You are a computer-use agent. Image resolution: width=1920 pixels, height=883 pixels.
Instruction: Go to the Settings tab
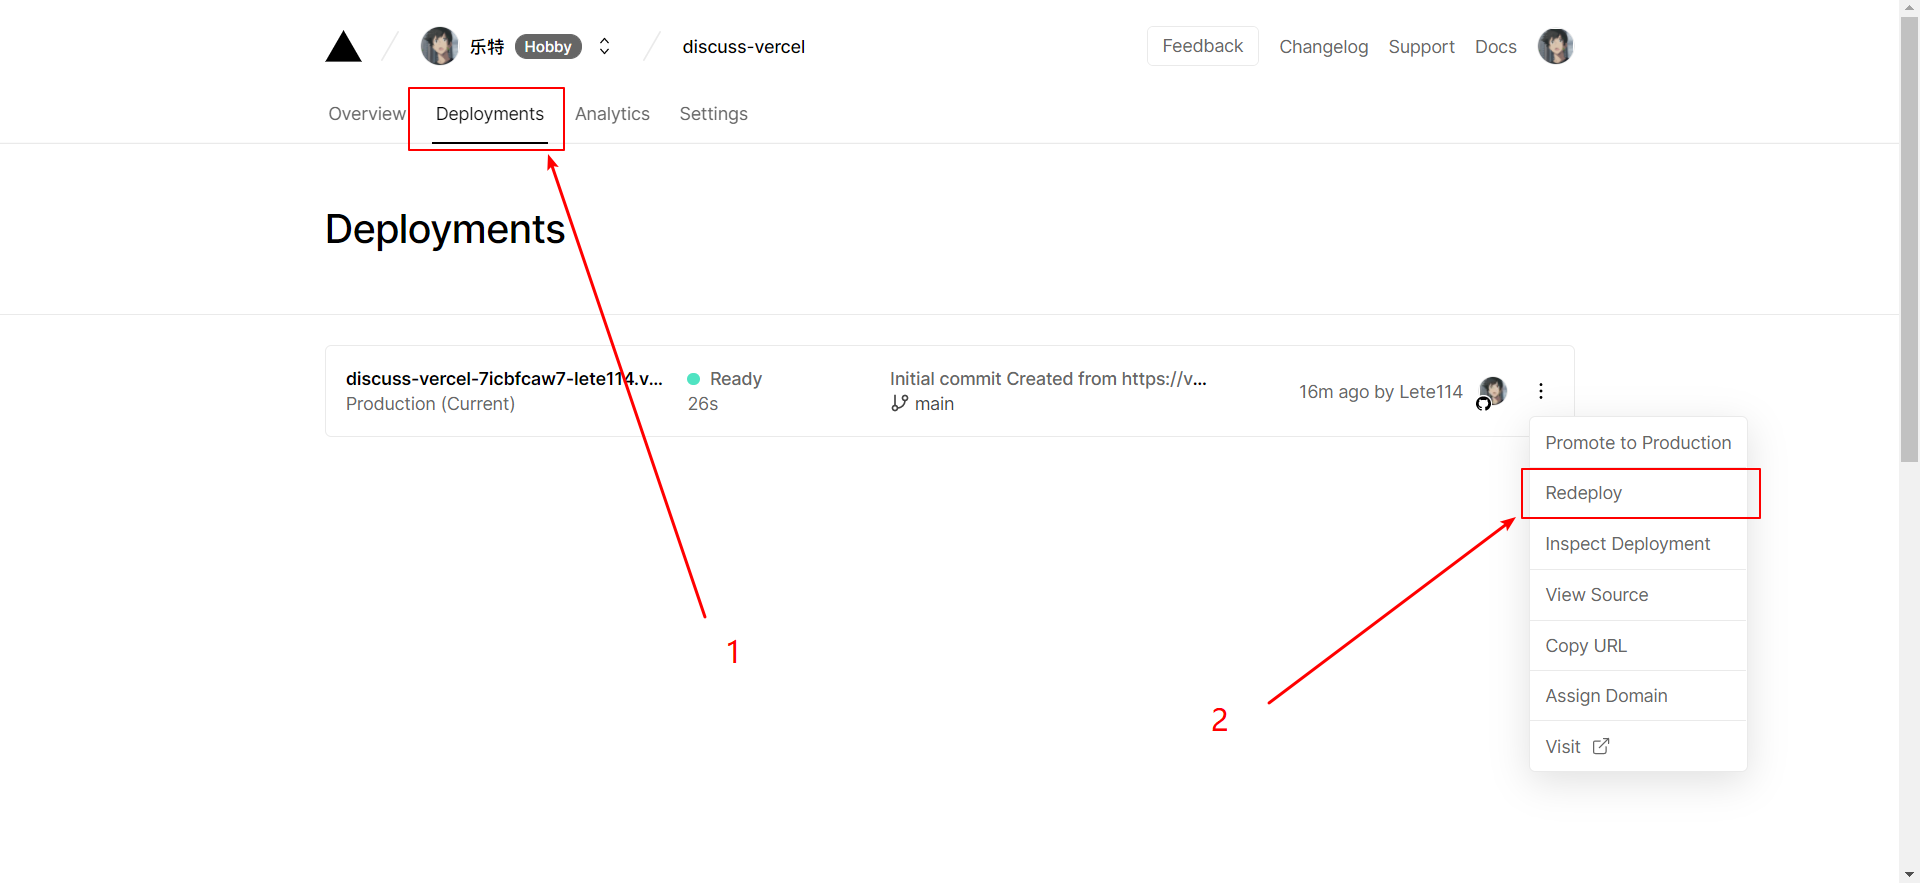(x=713, y=114)
